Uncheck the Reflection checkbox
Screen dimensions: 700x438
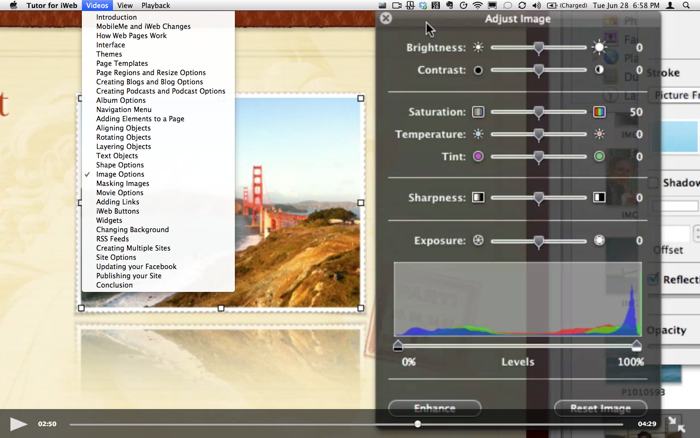[x=653, y=280]
